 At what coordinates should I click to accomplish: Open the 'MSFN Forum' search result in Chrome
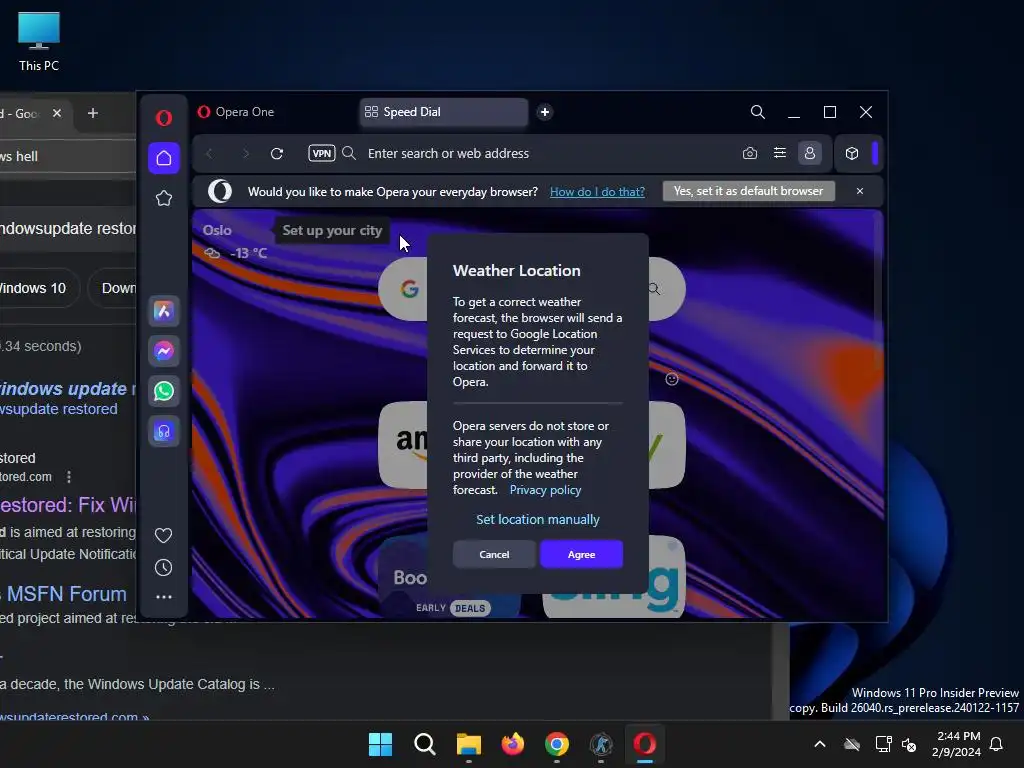66,594
